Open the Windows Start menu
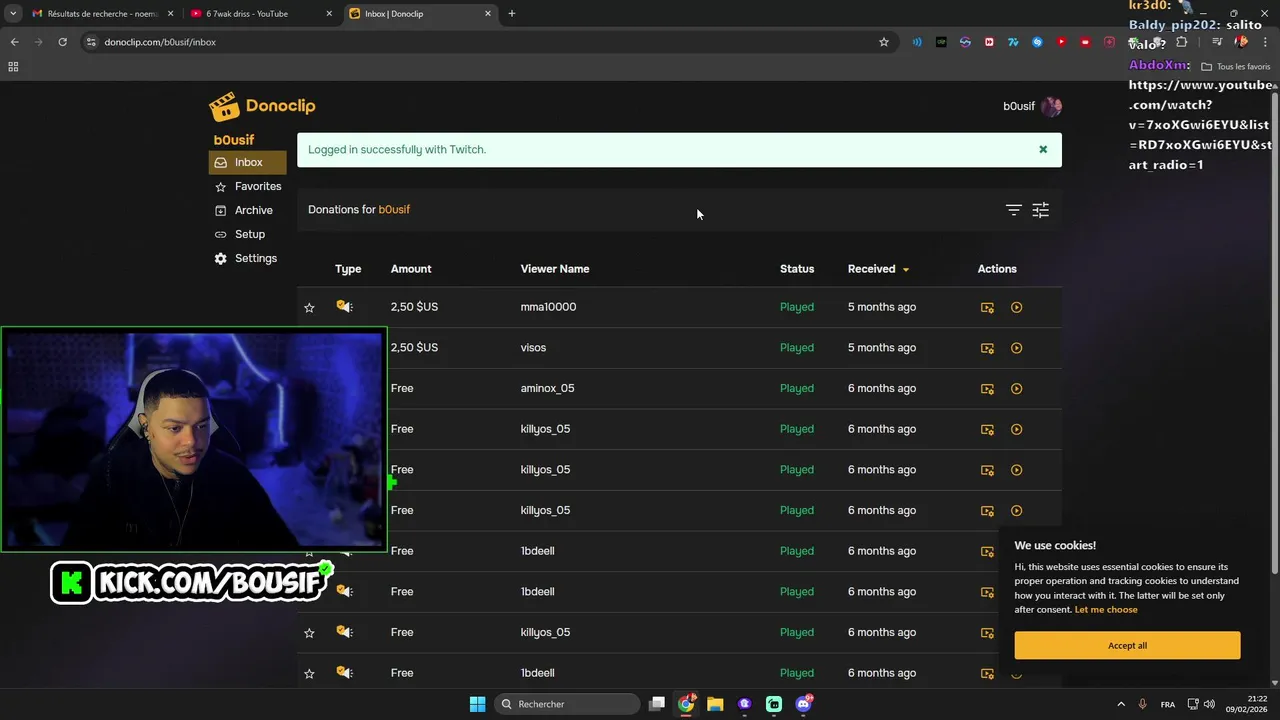Image resolution: width=1280 pixels, height=720 pixels. [477, 704]
